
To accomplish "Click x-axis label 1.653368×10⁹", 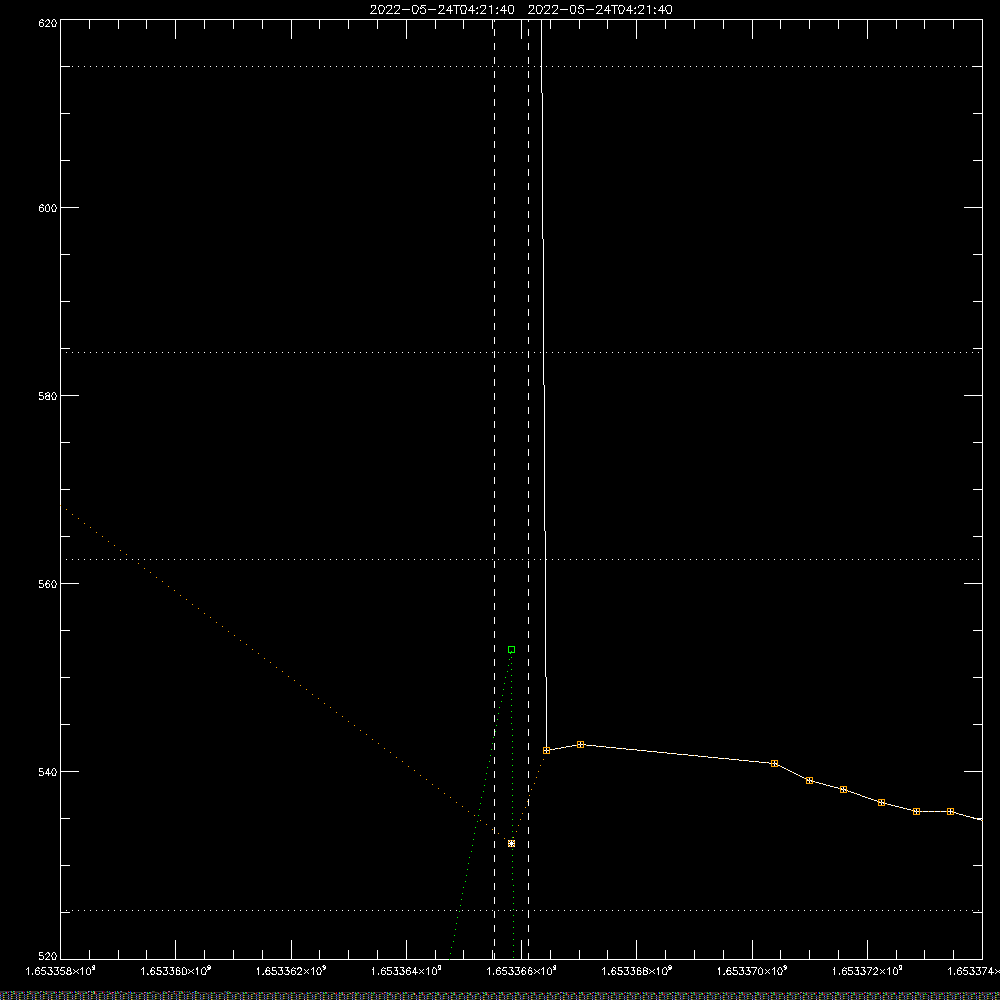I will (637, 971).
